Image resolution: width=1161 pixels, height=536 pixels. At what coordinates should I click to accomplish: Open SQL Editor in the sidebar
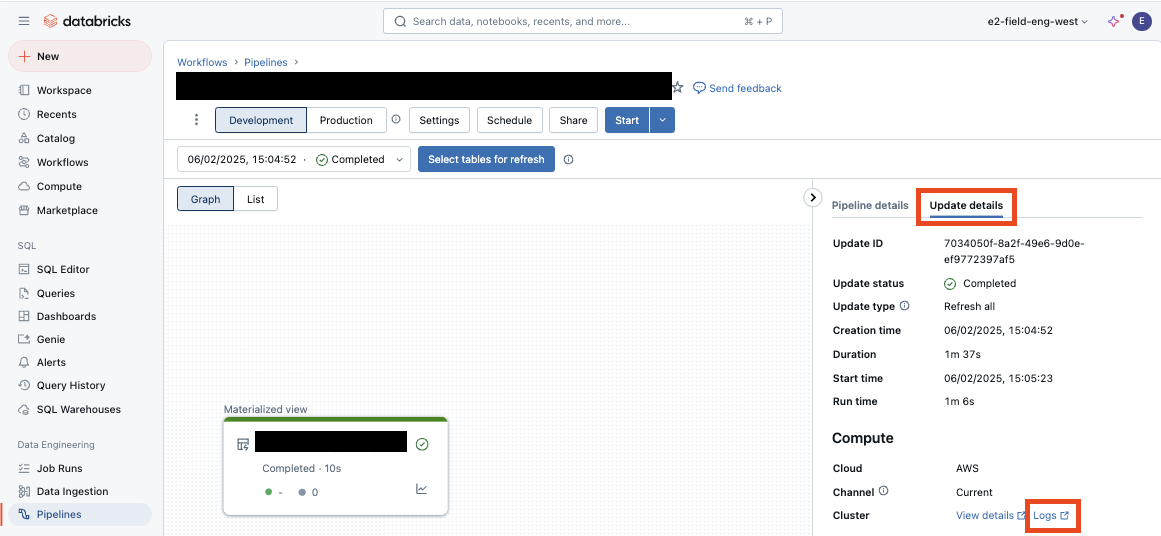(x=63, y=269)
